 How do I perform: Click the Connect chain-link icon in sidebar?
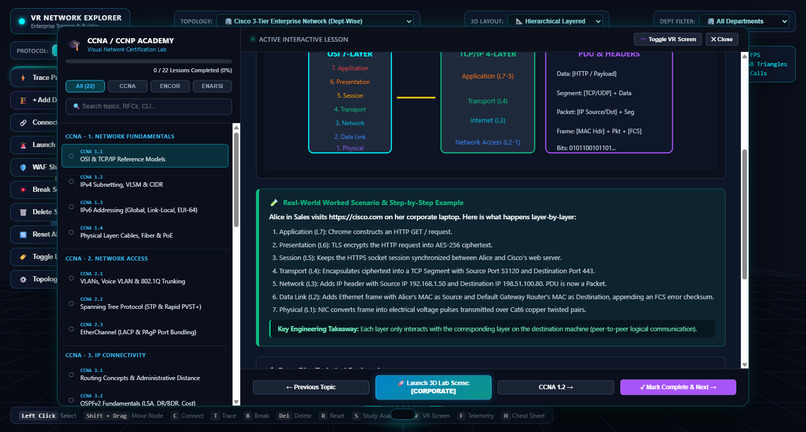(23, 122)
